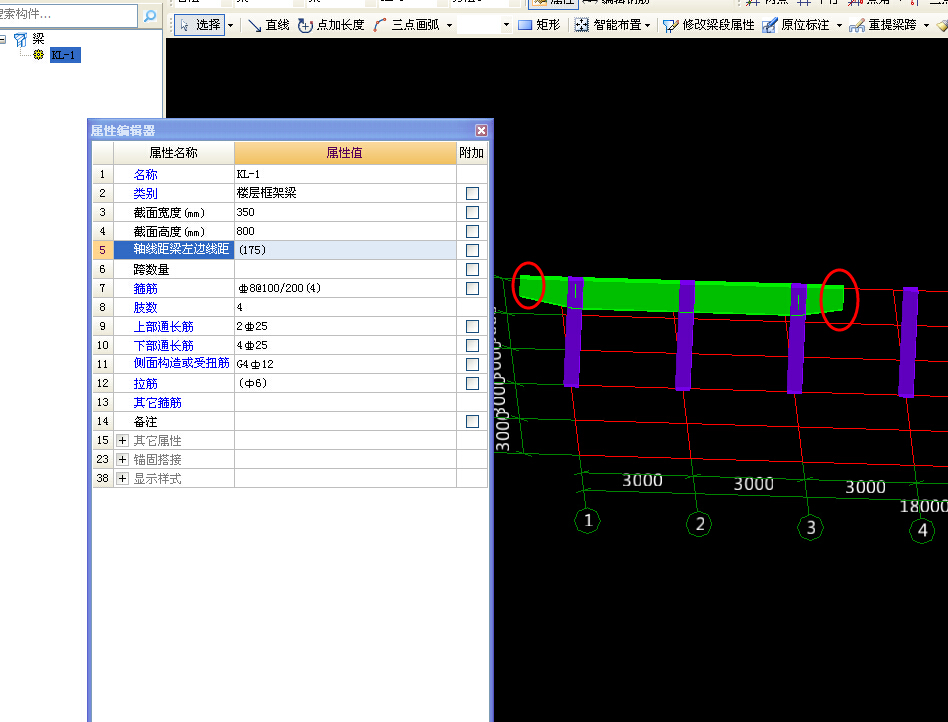Activate the 选择 select tool
This screenshot has width=948, height=722.
tap(200, 25)
